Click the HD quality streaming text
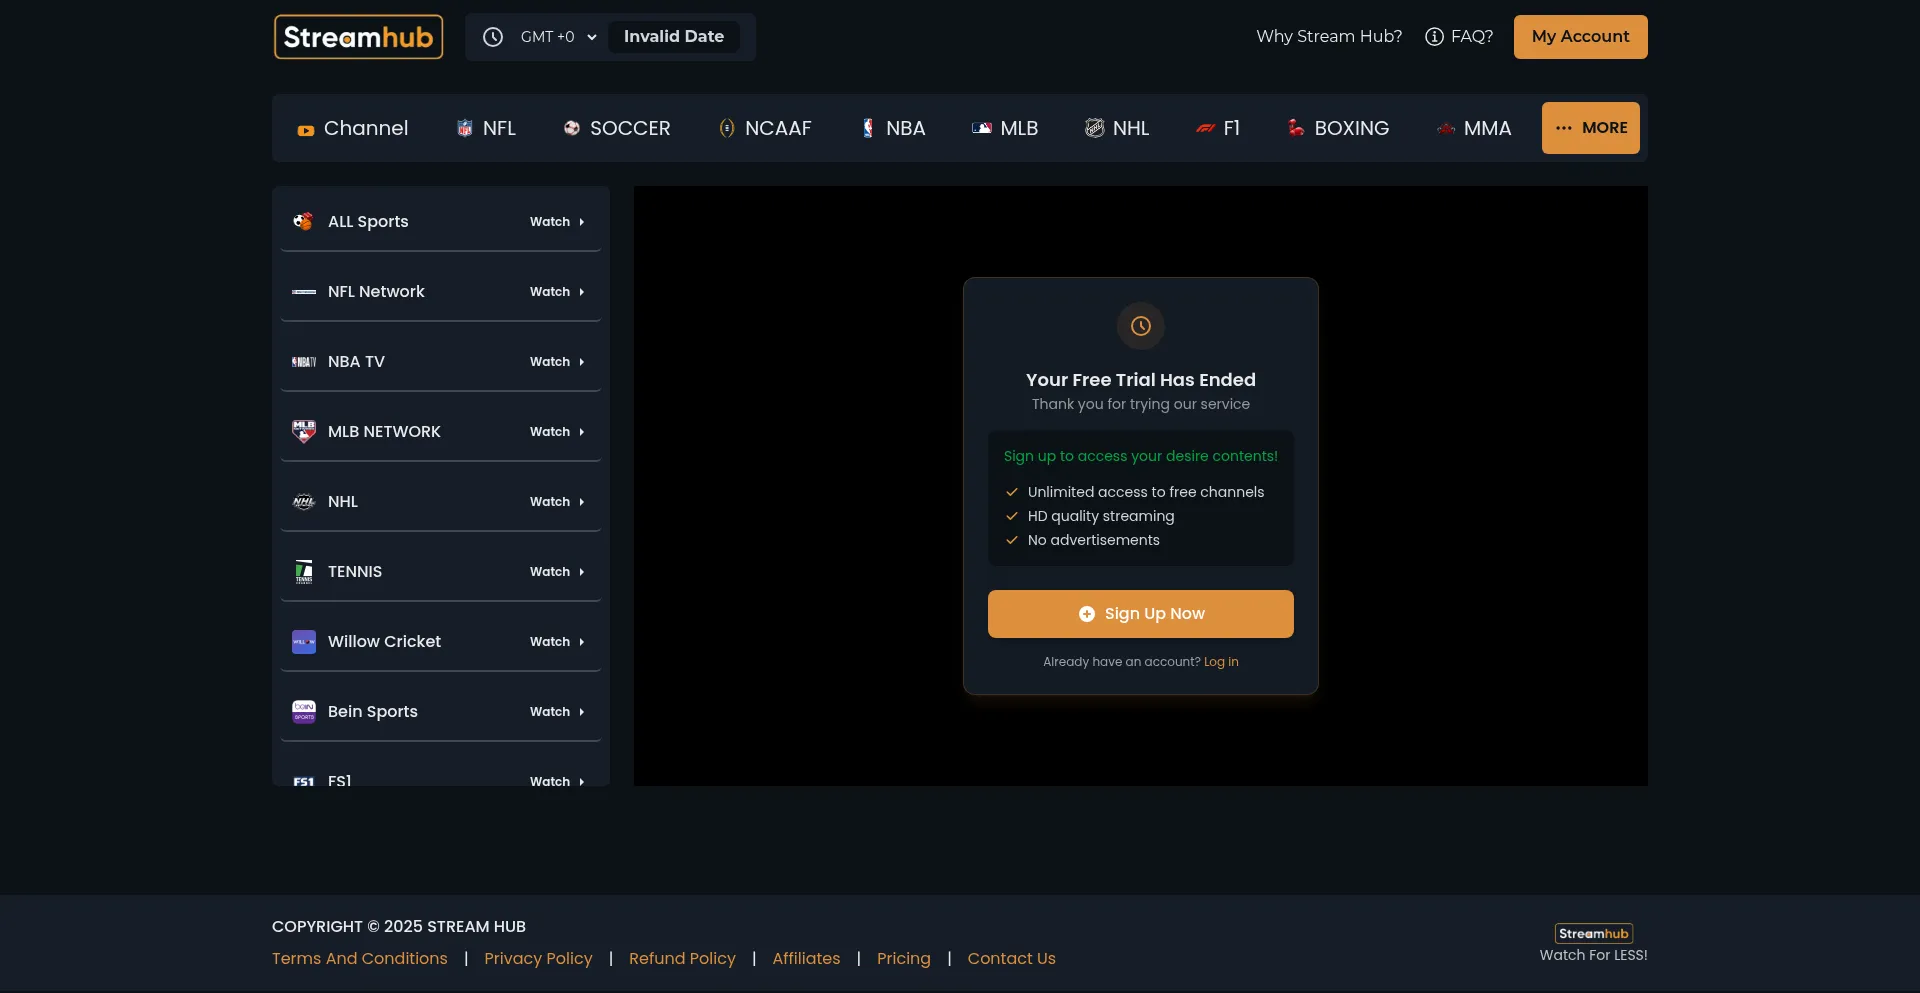Screen dimensions: 1920x993 coord(1101,516)
